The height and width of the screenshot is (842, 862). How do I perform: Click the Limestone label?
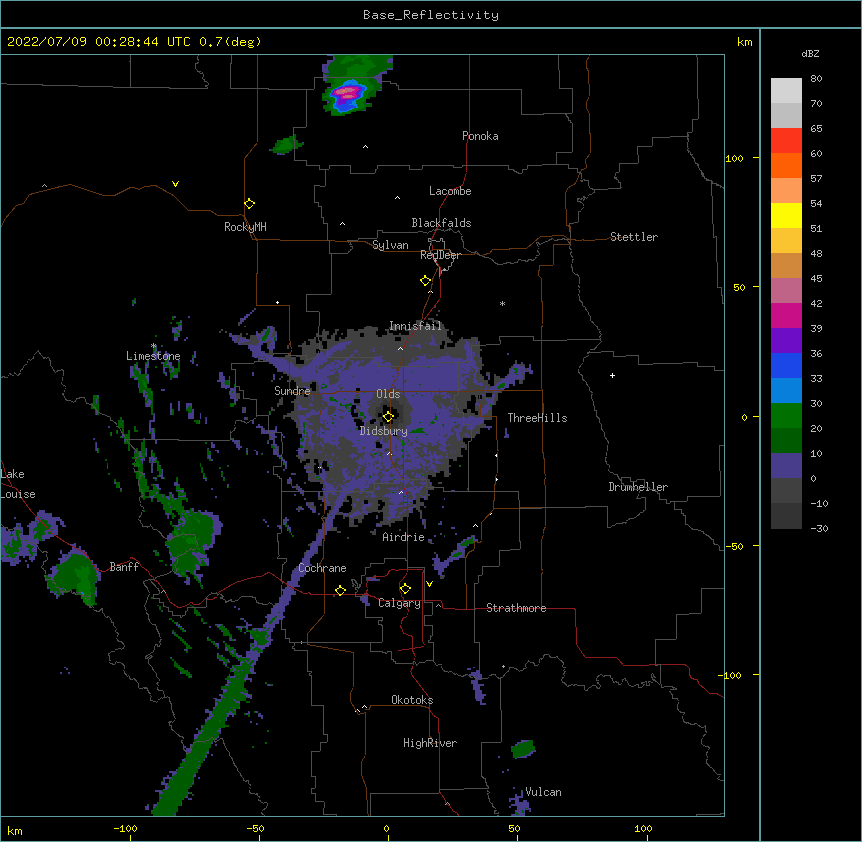pos(153,356)
